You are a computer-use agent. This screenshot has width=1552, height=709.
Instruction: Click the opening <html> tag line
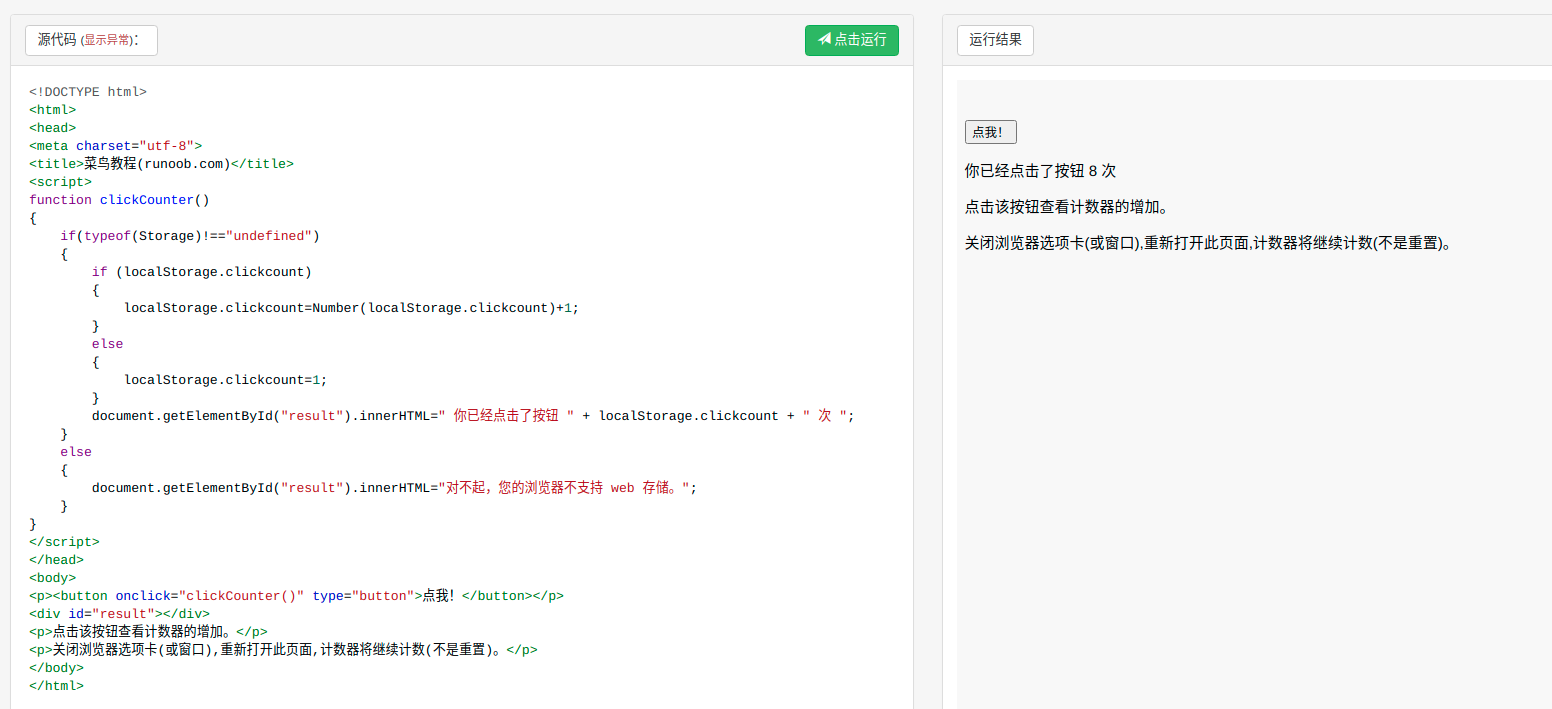(x=52, y=110)
